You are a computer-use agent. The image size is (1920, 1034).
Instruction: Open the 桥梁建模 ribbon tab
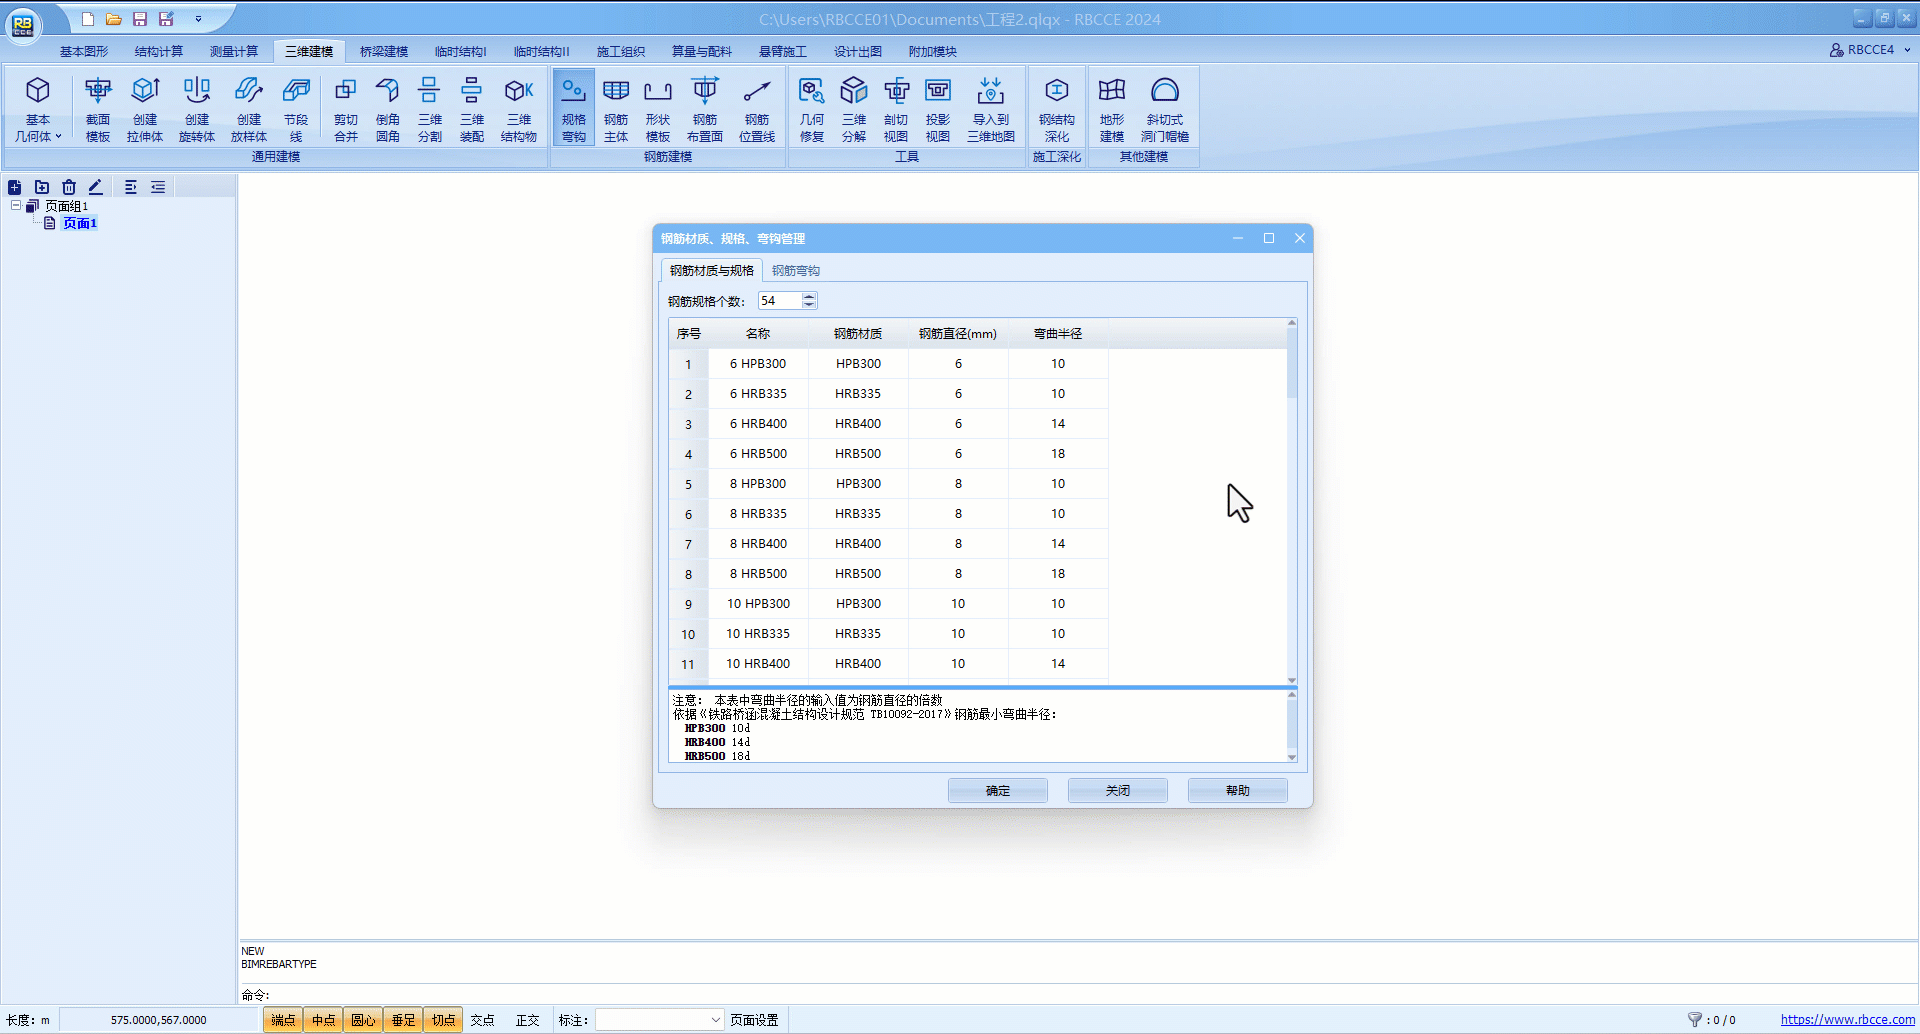click(384, 51)
